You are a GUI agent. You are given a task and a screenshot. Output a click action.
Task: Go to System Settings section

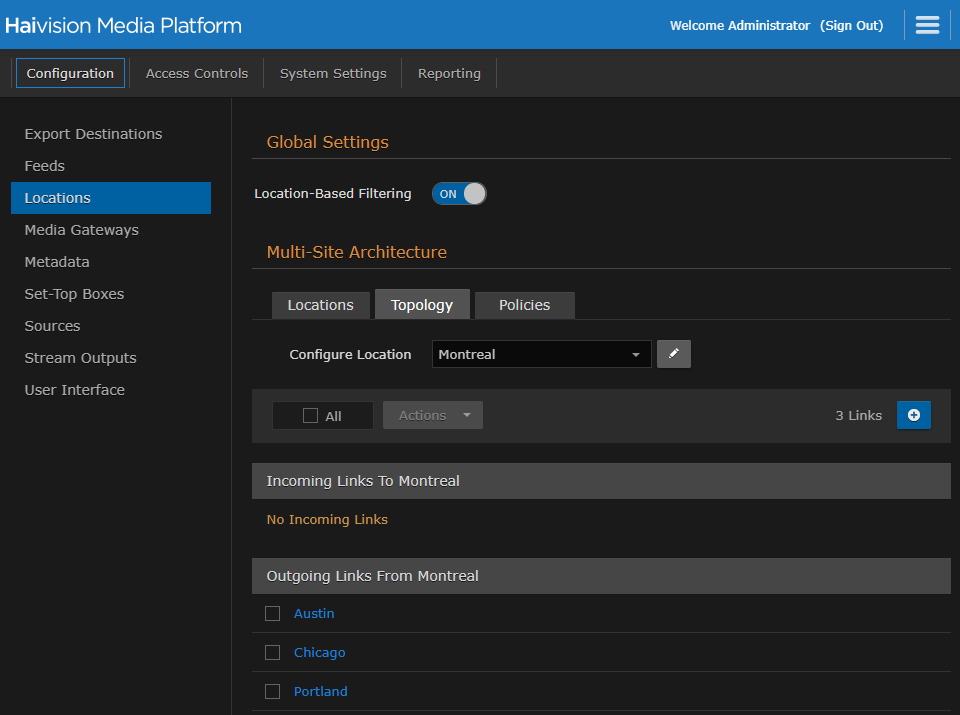[333, 73]
